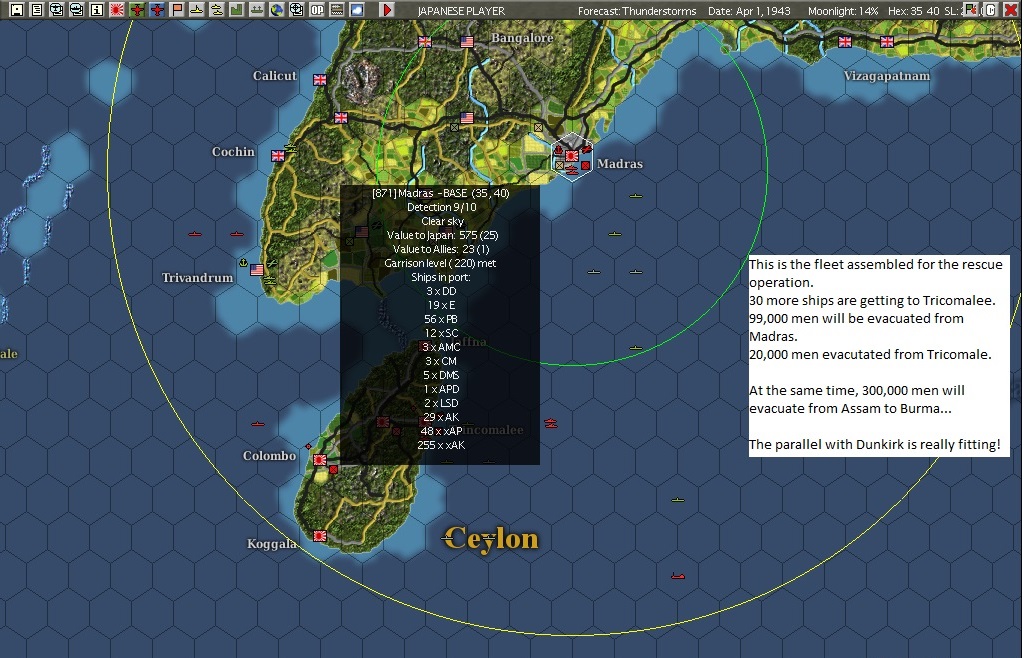Click the 'Bangalore' city label
The image size is (1024, 658).
click(x=522, y=38)
